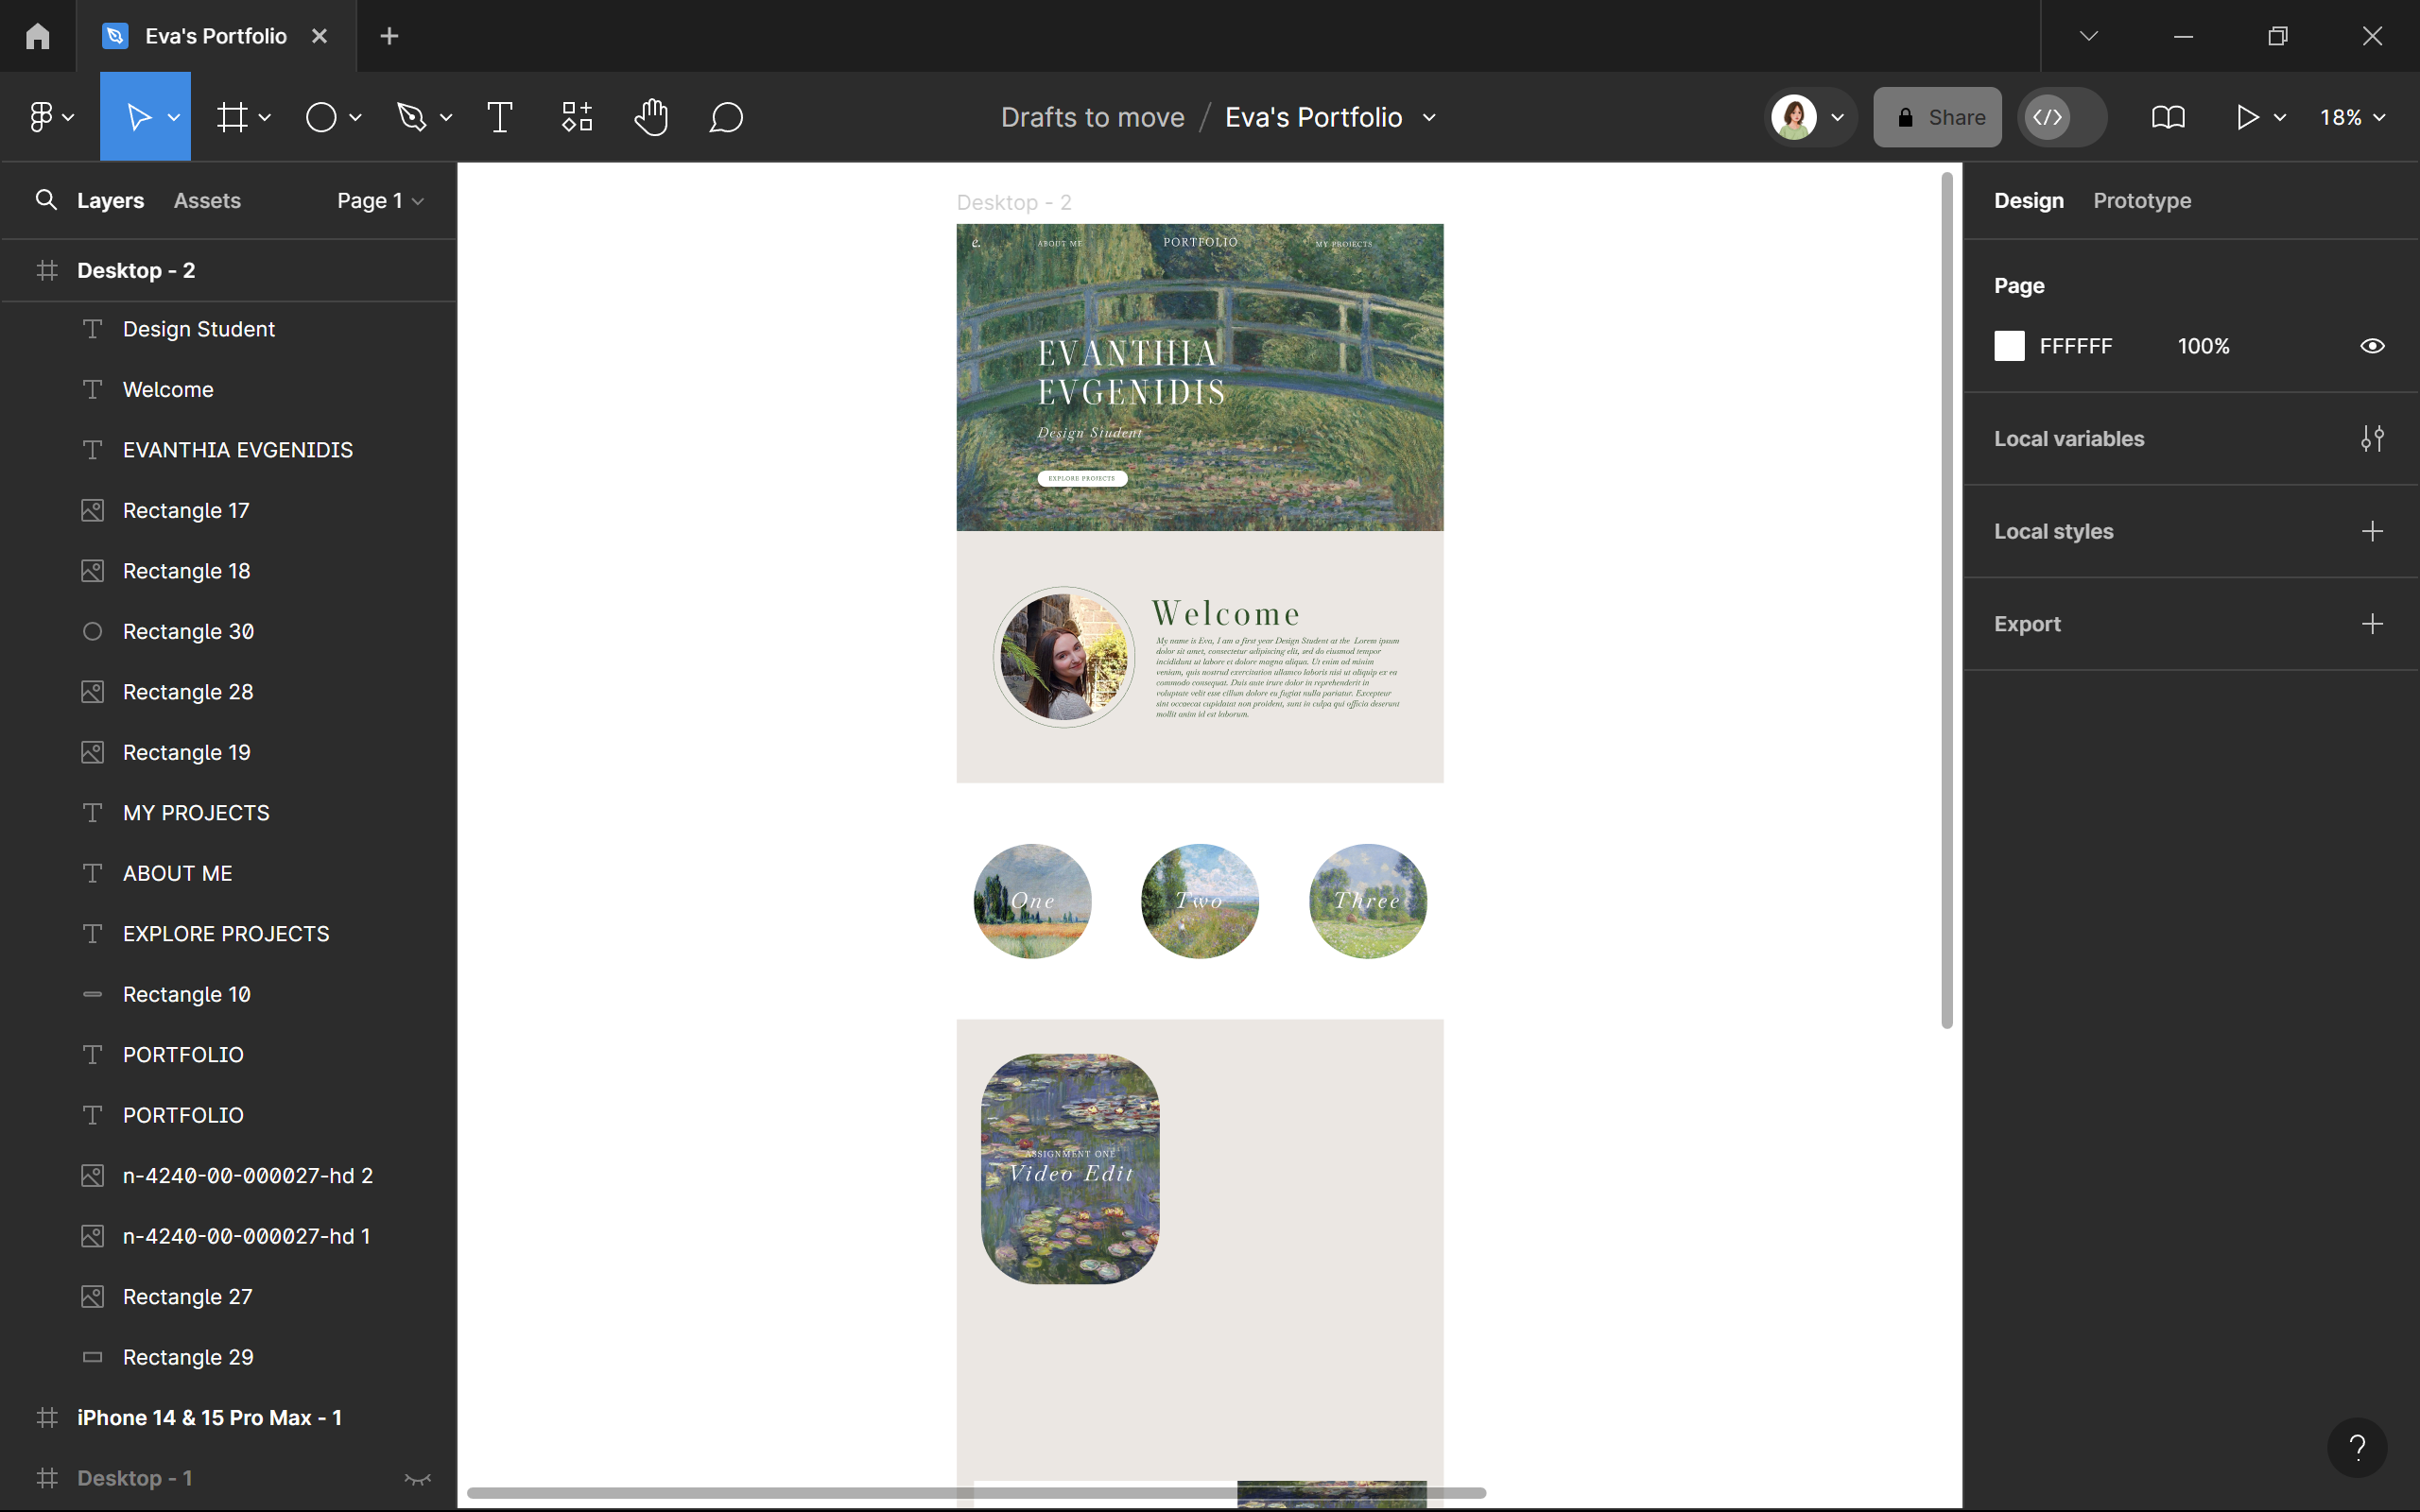Add a new export setting
Screen dimensions: 2420x1512
coord(2372,624)
